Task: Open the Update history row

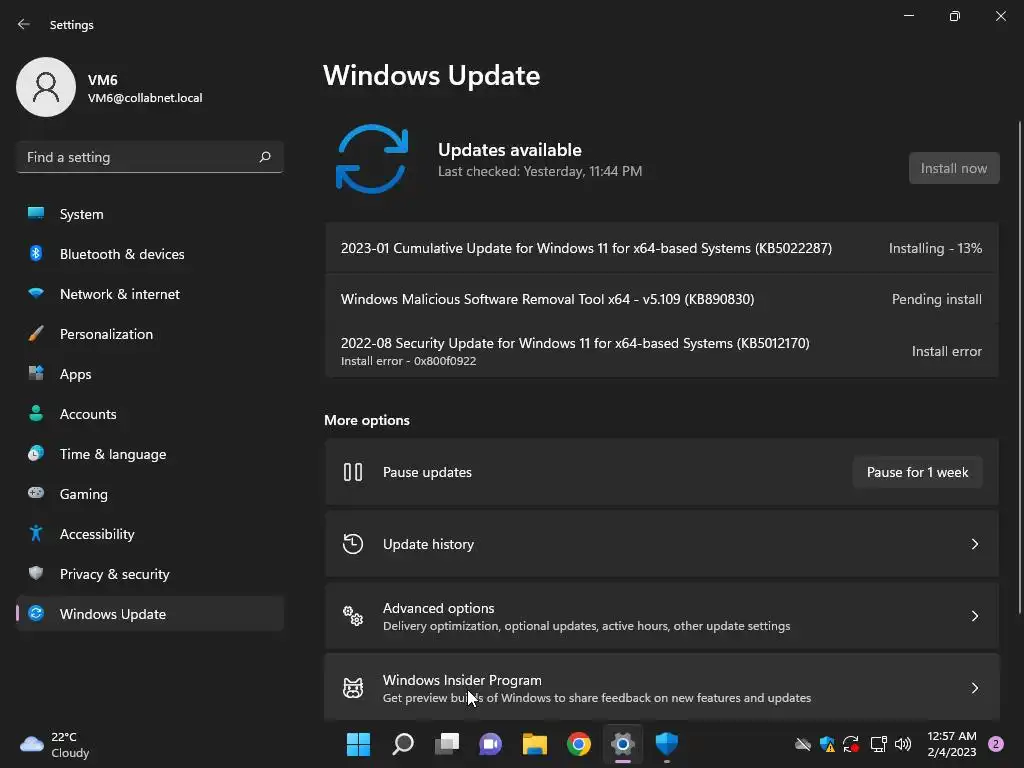Action: [662, 544]
